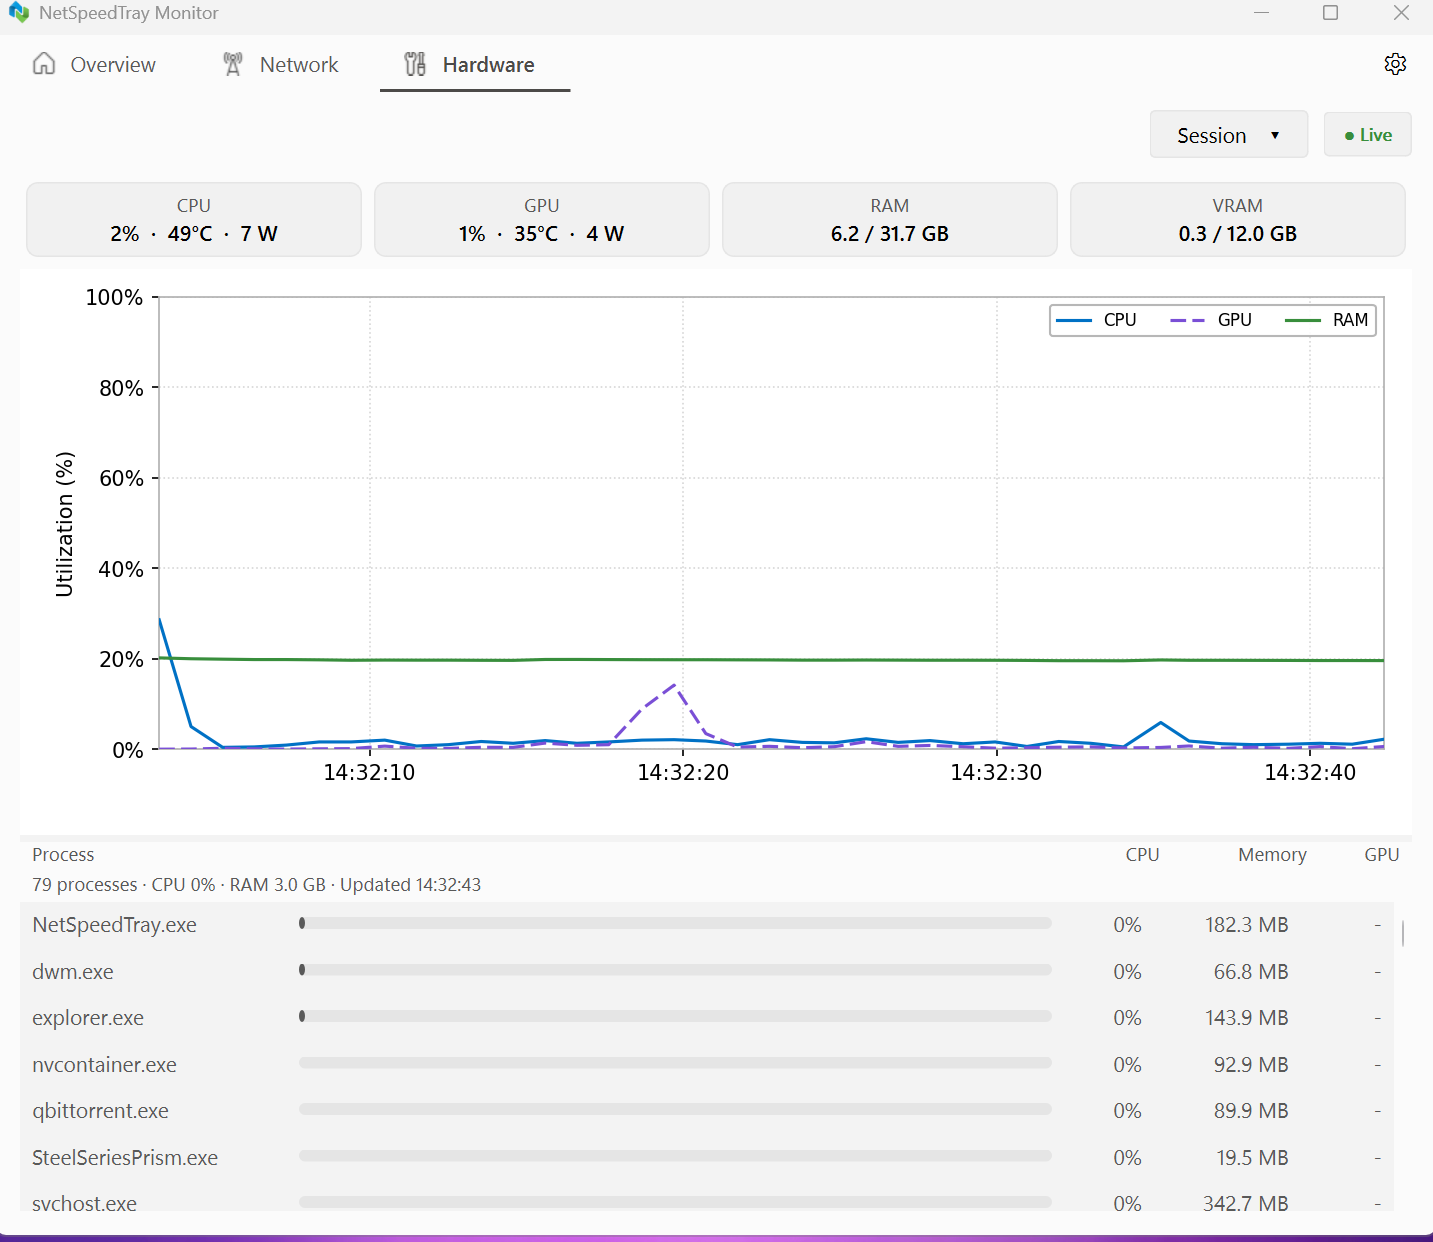Click the Overview home icon

pos(44,64)
